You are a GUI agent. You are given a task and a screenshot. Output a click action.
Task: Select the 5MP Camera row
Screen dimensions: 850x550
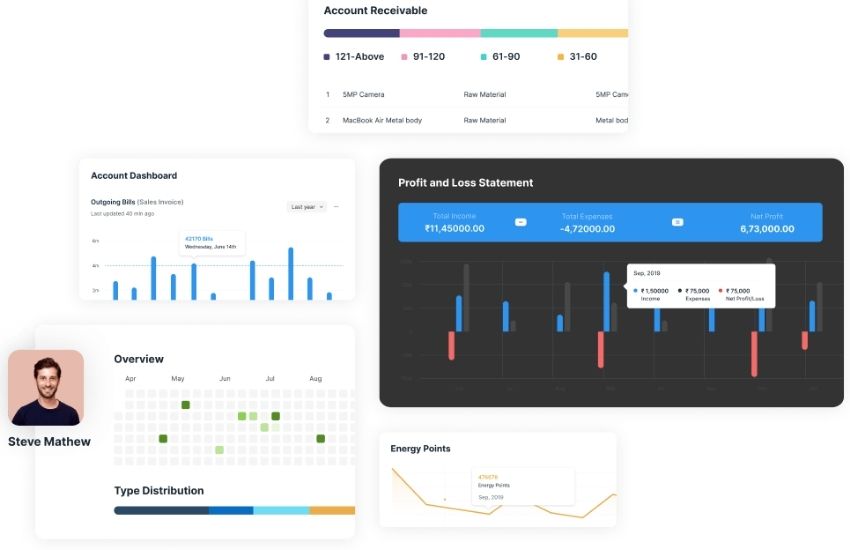pyautogui.click(x=476, y=94)
